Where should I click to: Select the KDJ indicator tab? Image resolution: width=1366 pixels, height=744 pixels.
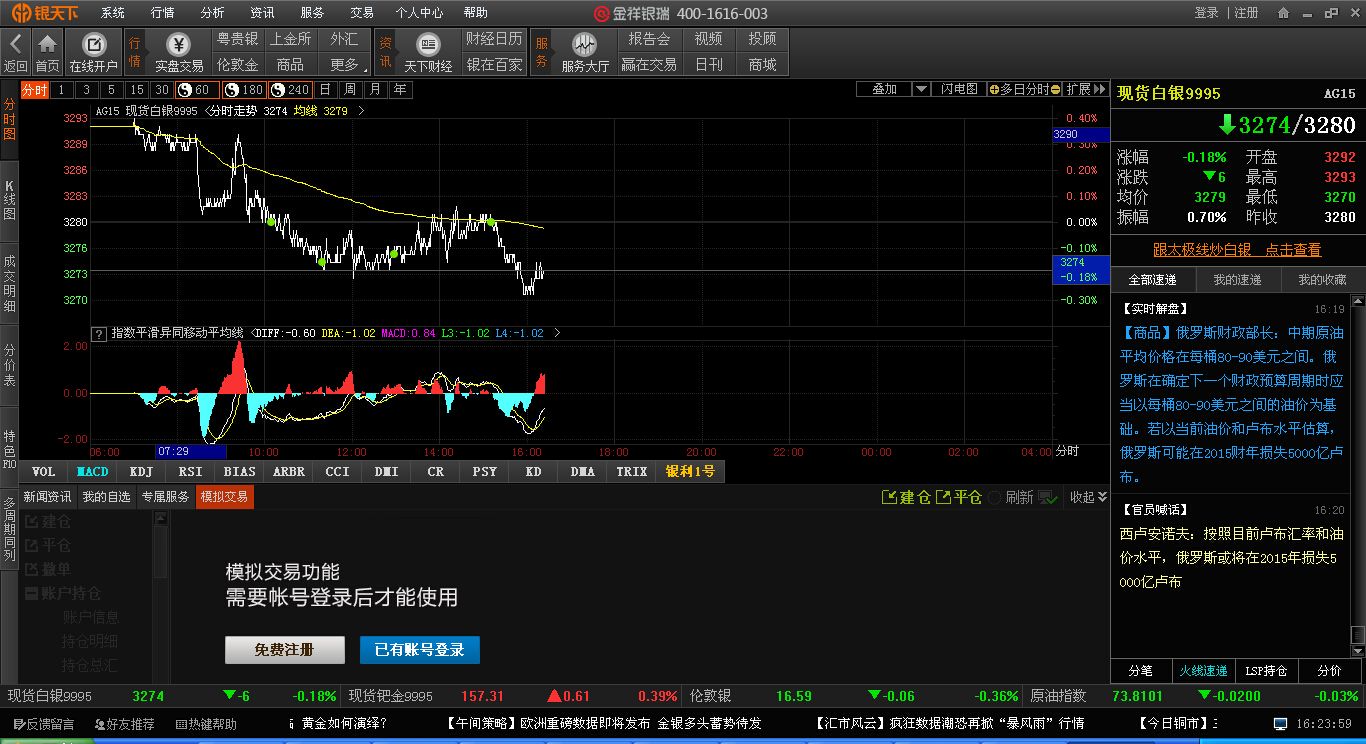coord(142,471)
